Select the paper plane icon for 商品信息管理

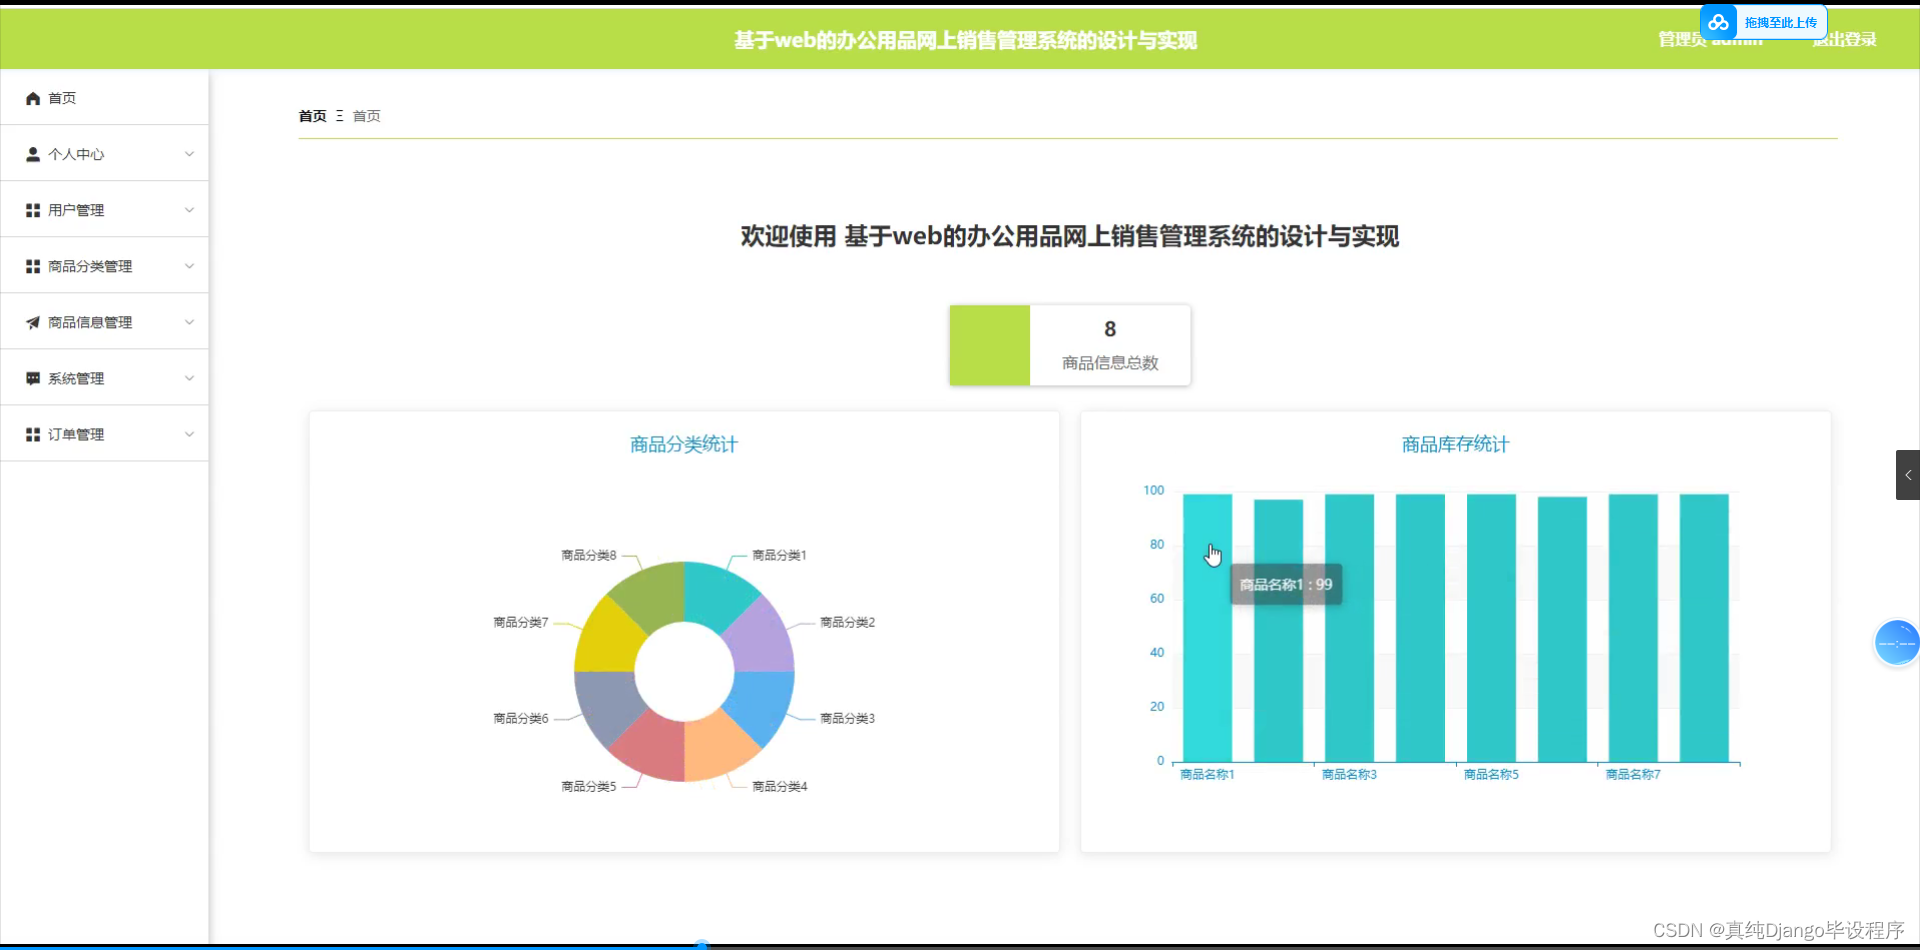click(x=31, y=321)
